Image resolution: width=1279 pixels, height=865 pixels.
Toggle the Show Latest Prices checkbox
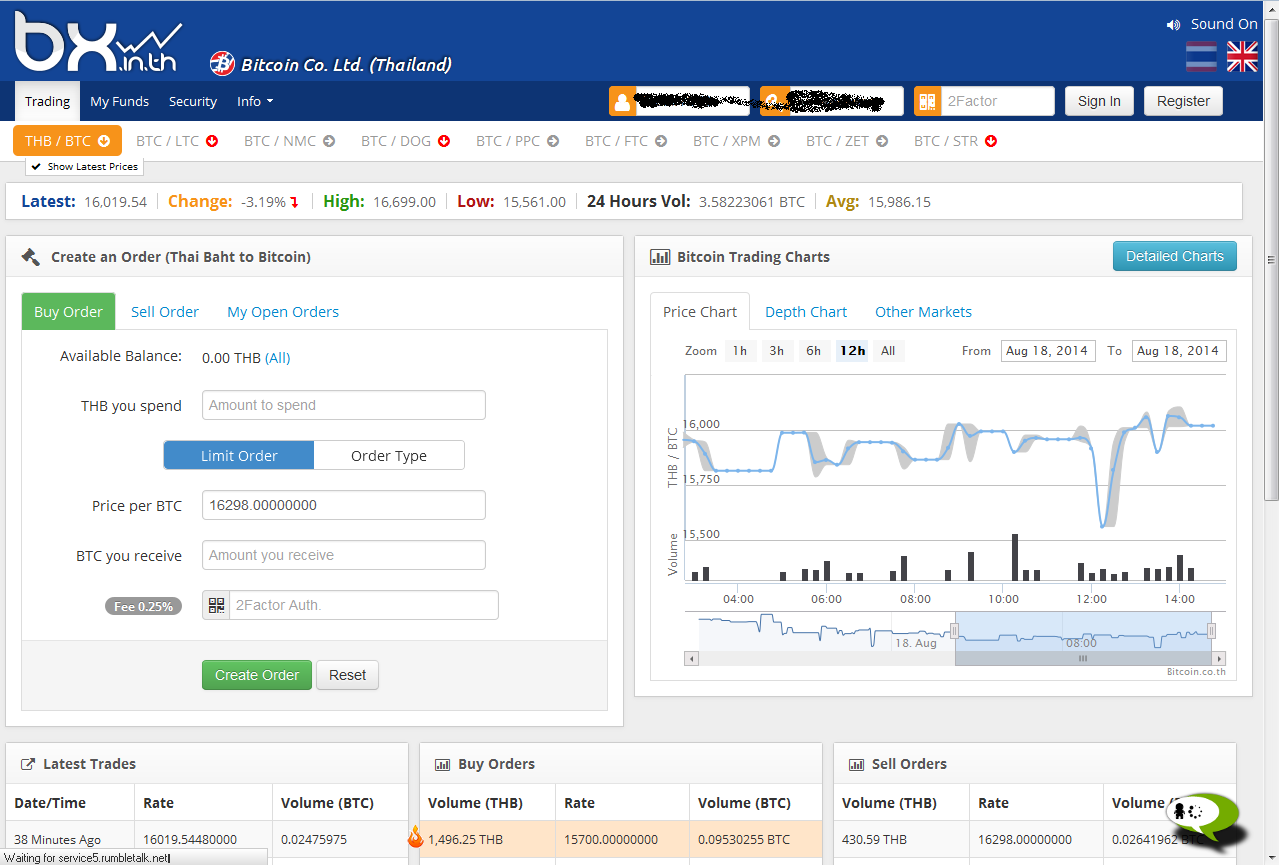35,167
